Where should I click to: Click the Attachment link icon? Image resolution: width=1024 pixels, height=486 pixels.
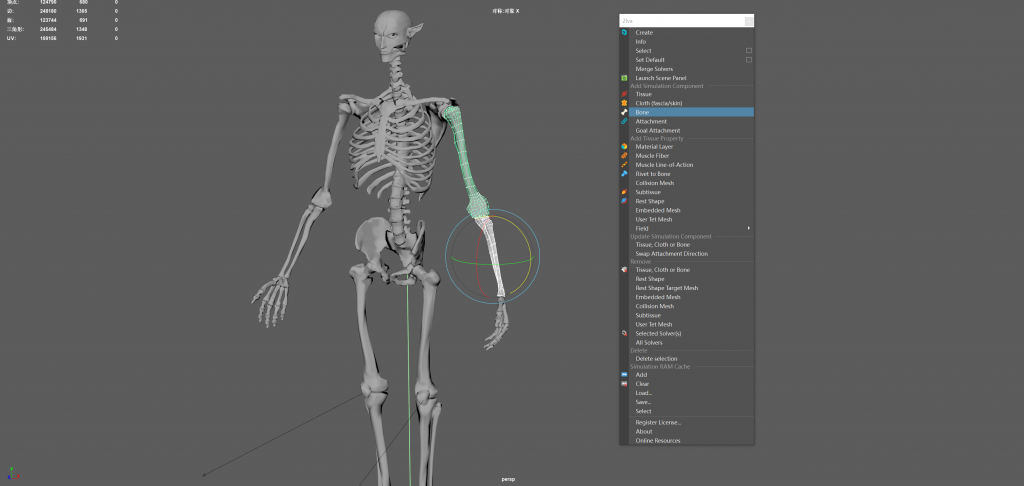click(x=624, y=121)
